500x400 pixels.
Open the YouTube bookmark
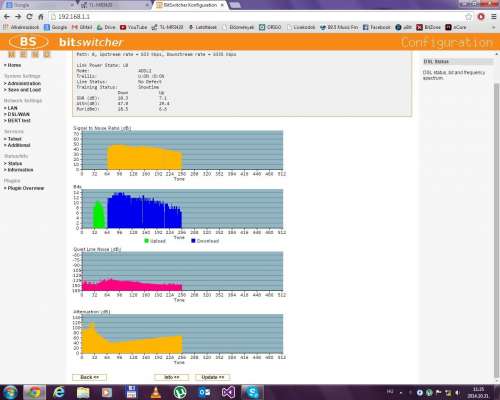[134, 27]
